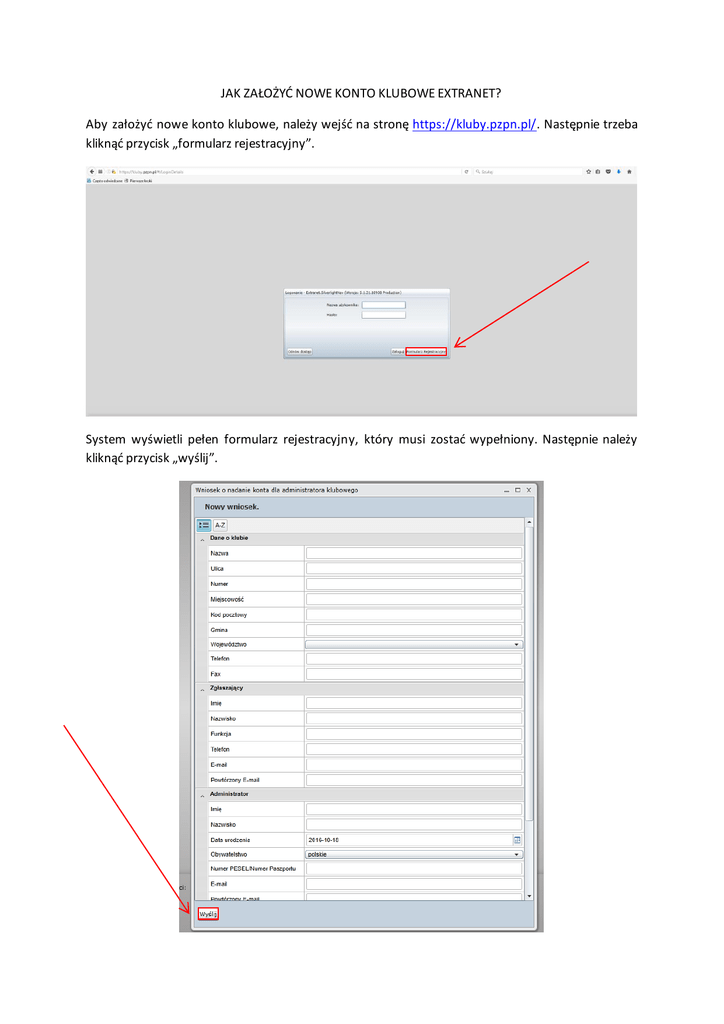Collapse the Dane o klubie section
724x1024 pixels.
coord(201,539)
